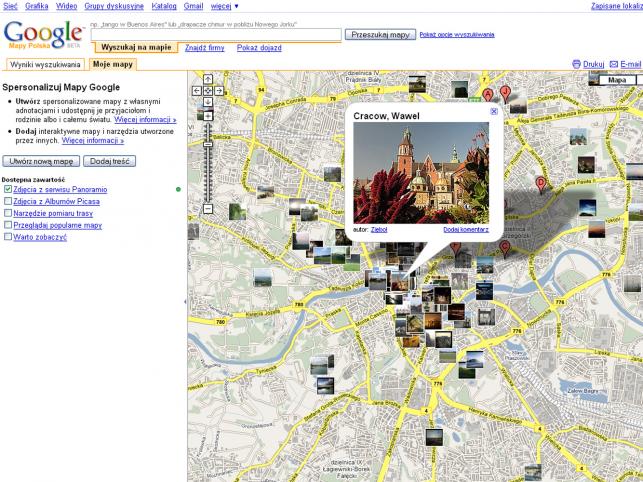Click the Zdjęcia z serwisu Panoramio link
Screen dimensions: 643x482
[60, 189]
